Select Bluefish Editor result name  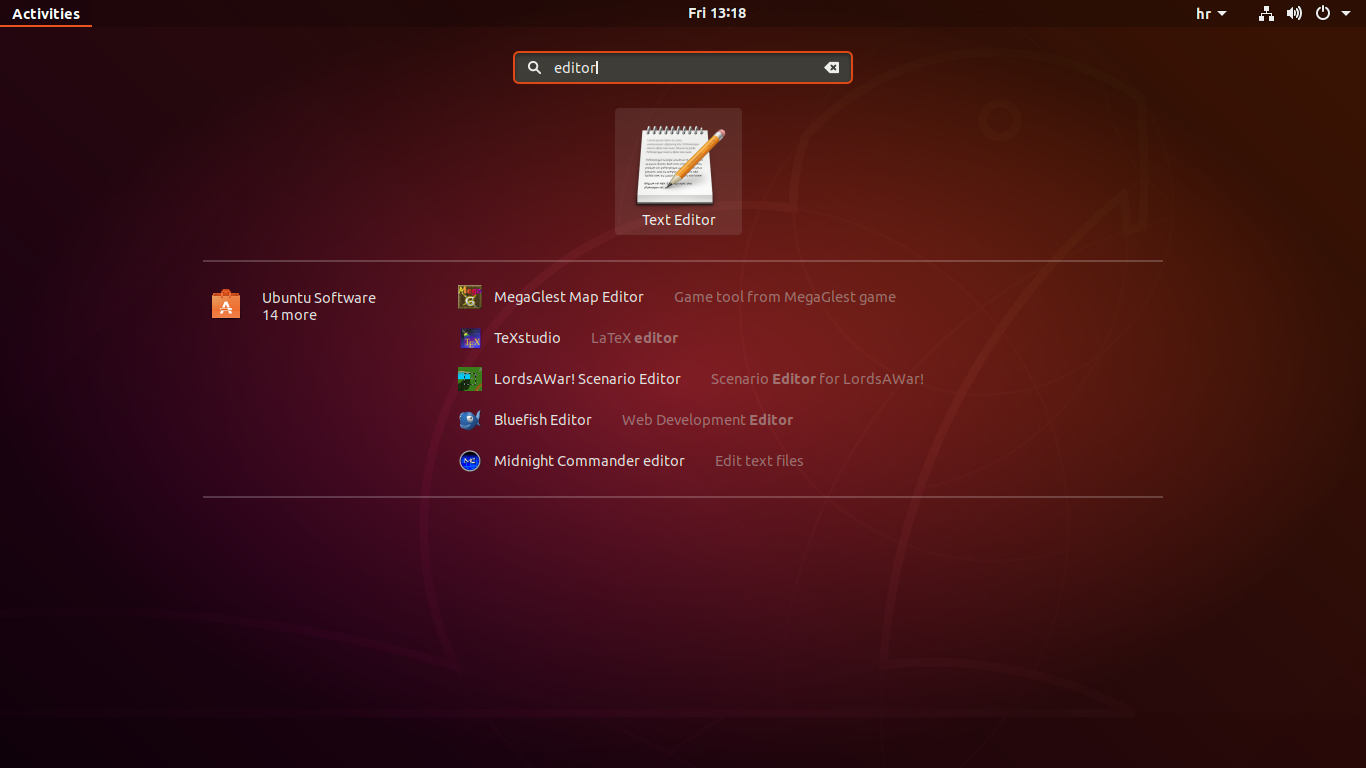543,420
